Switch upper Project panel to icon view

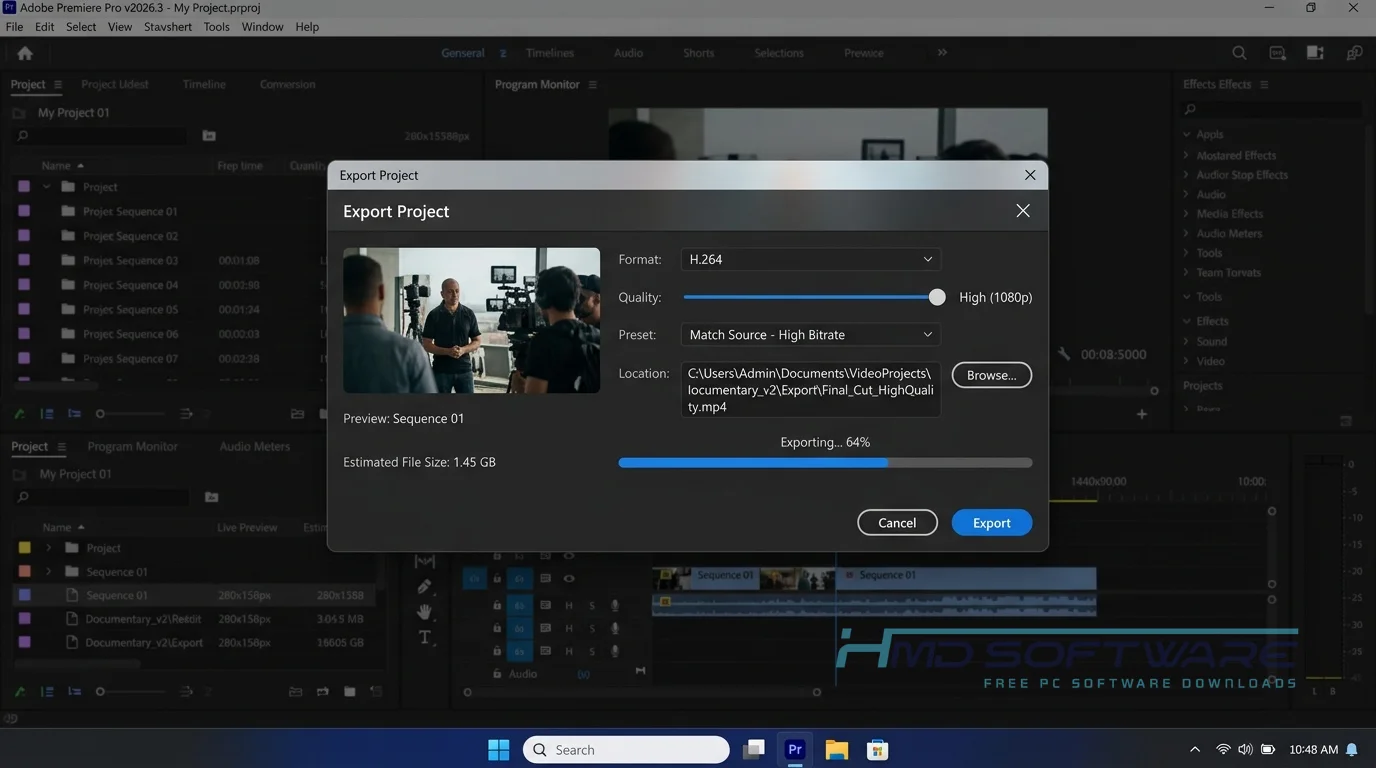[x=74, y=413]
